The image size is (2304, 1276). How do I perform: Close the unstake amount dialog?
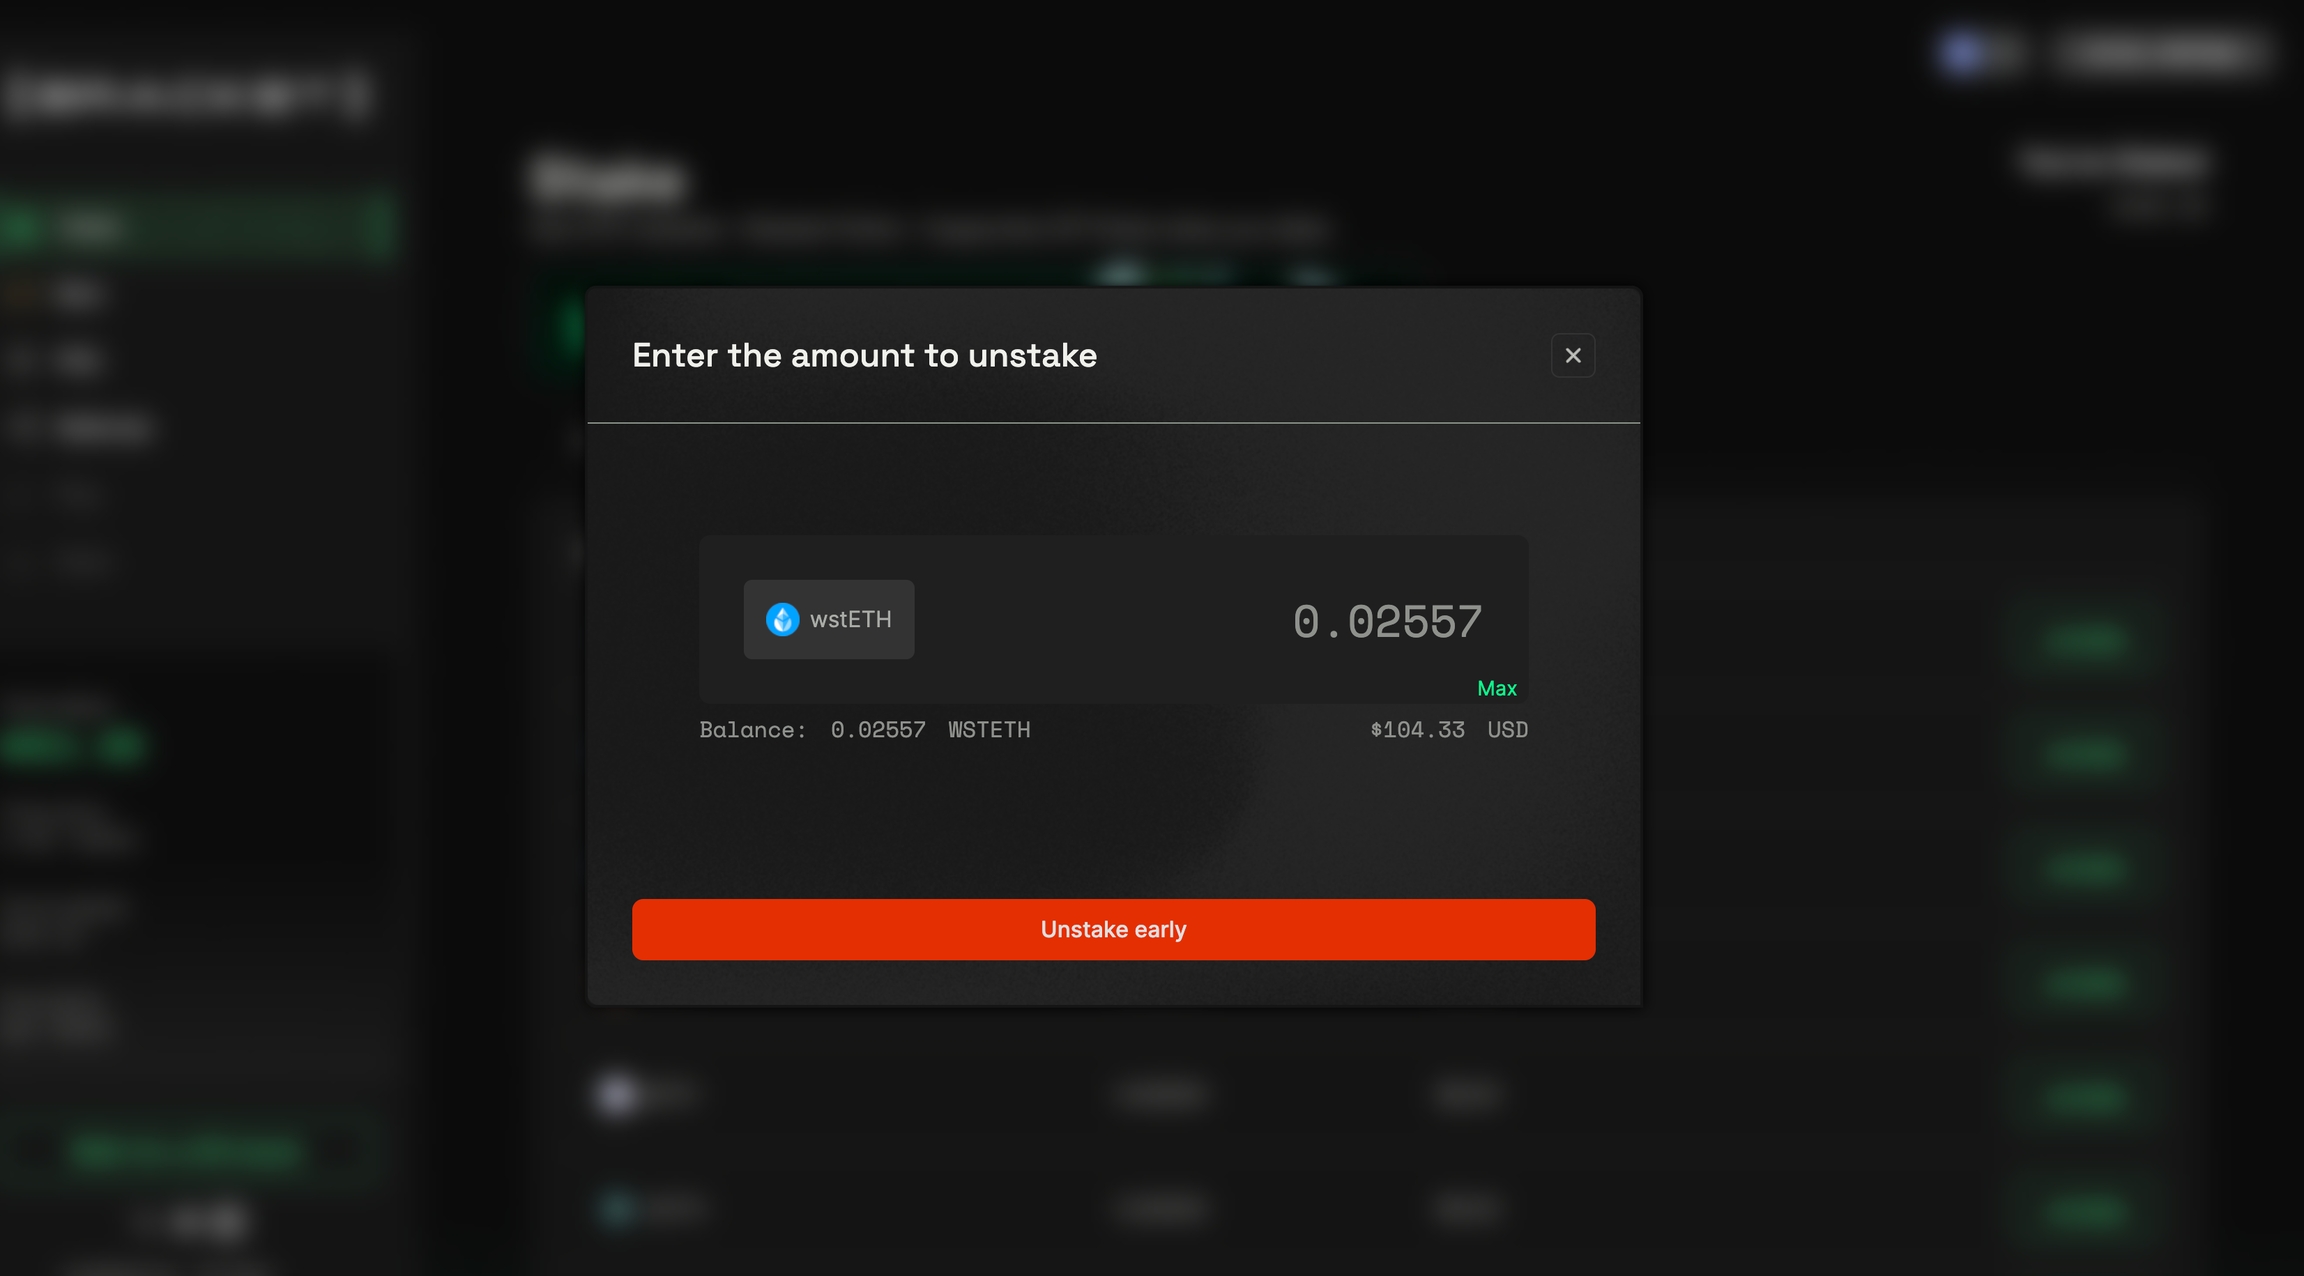click(1572, 355)
